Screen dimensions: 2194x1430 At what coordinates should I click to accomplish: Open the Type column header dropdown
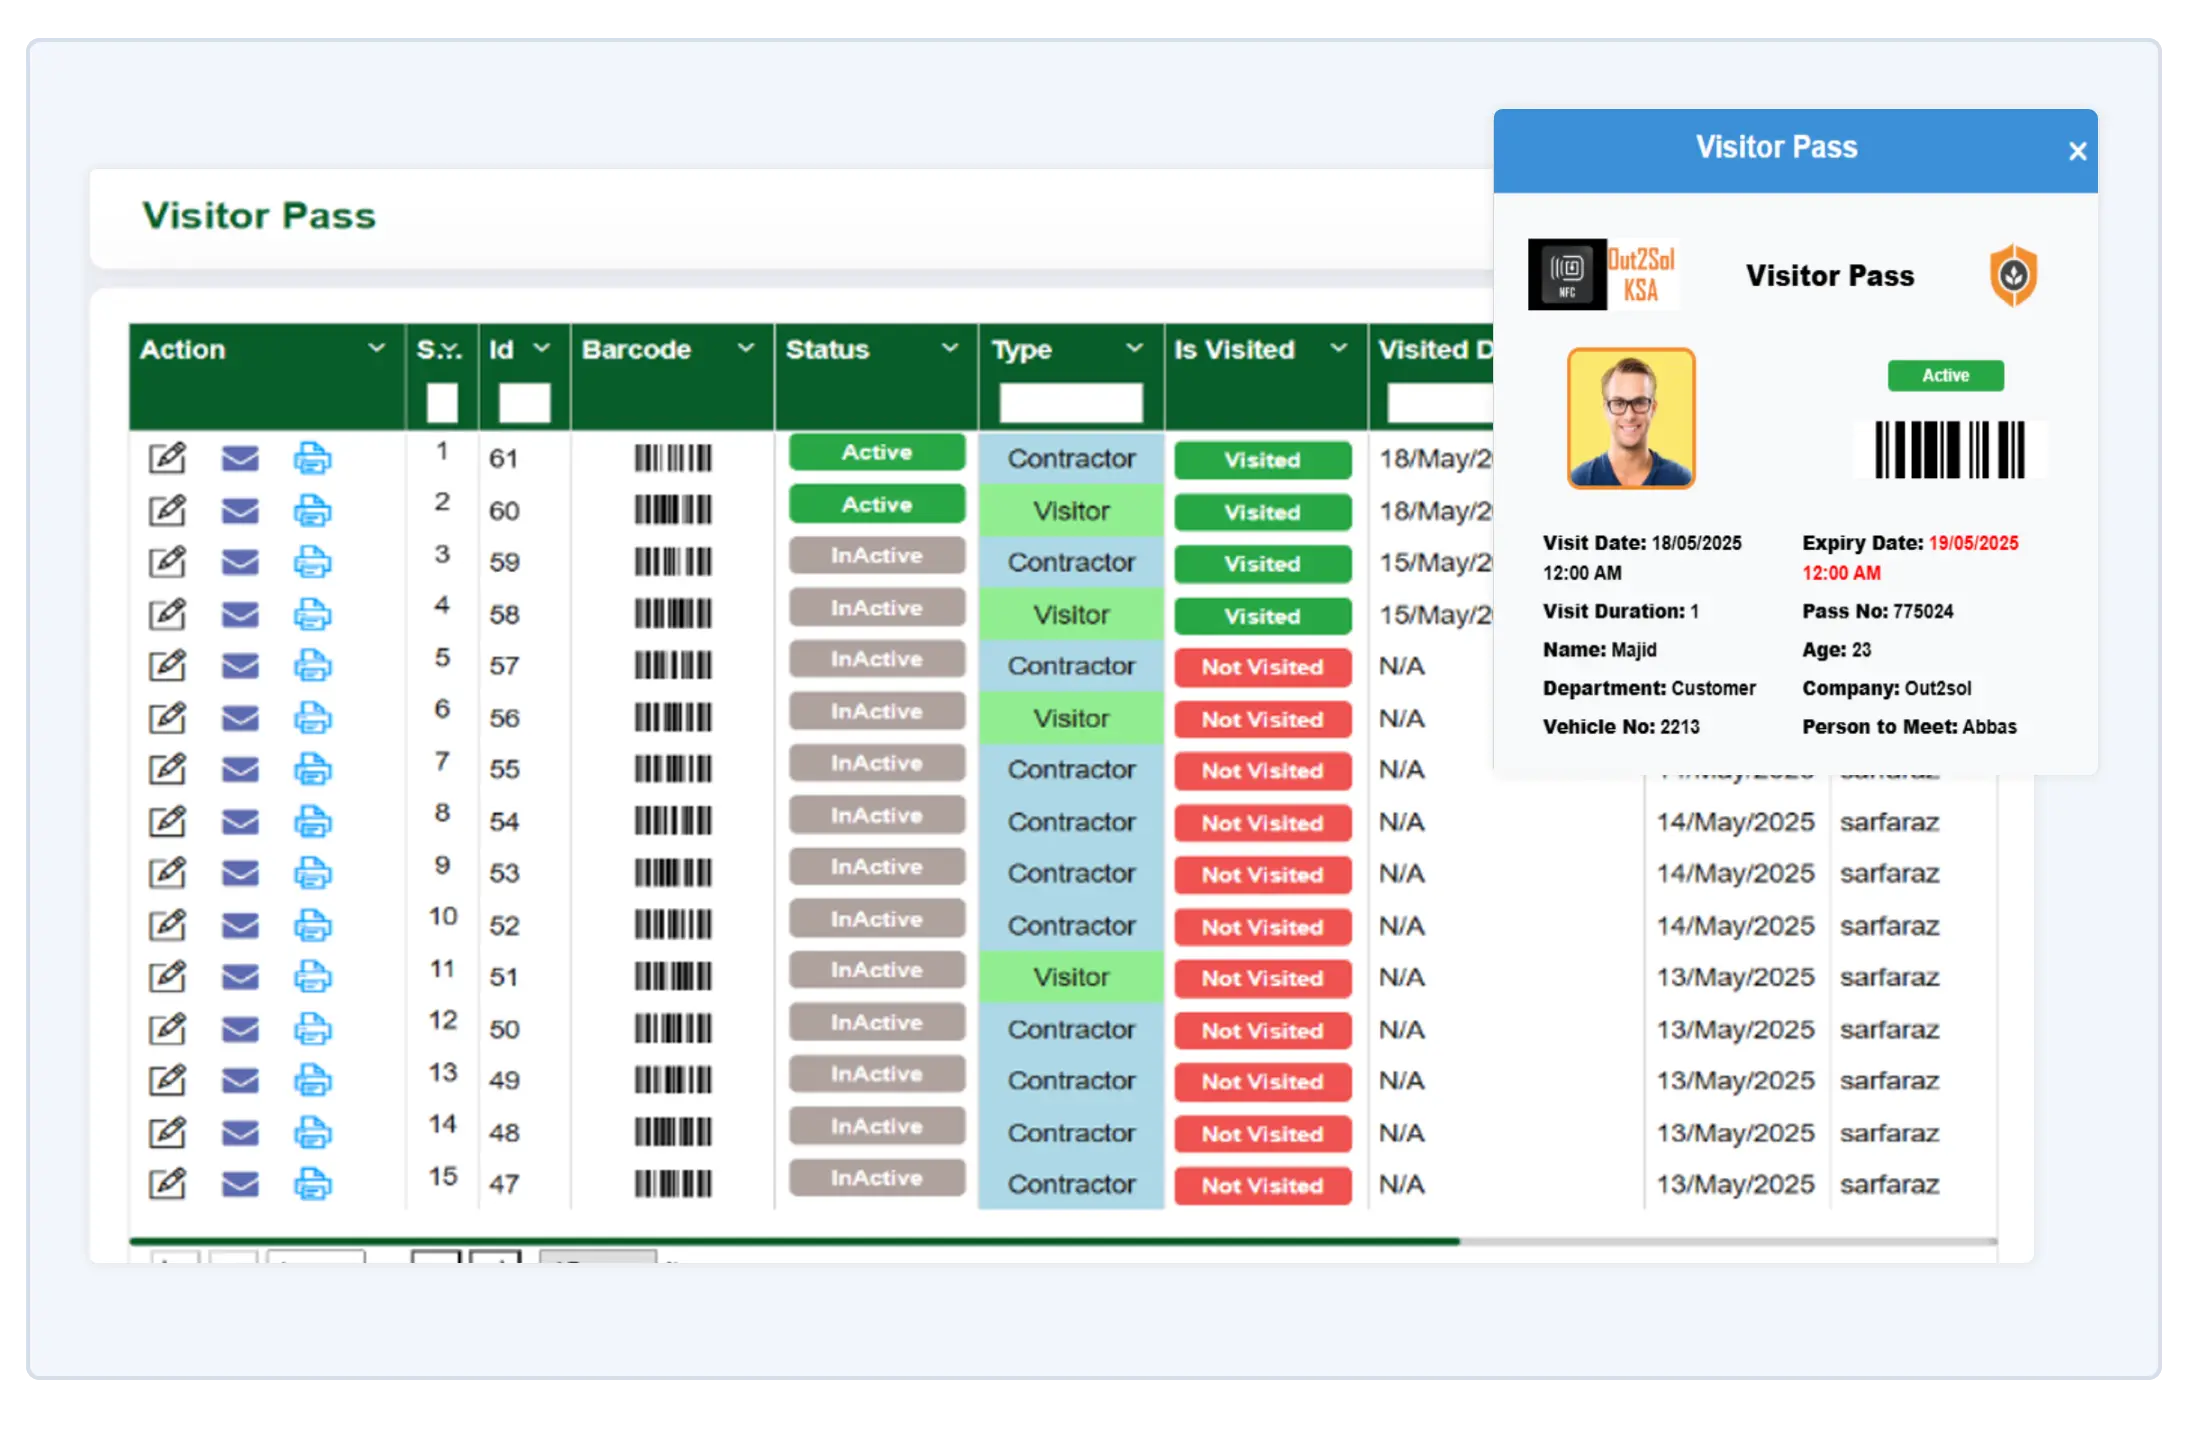point(1134,348)
